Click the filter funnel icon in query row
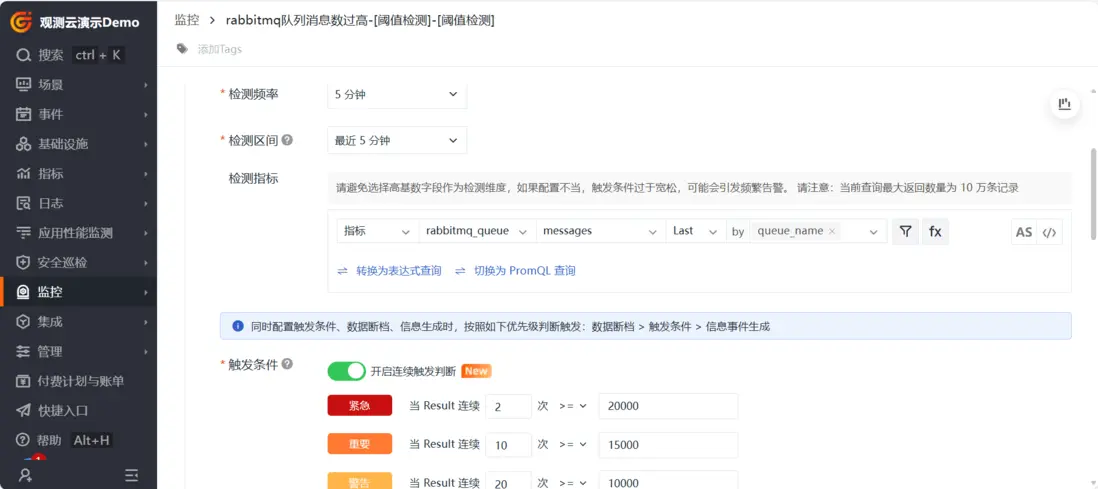Viewport: 1098px width, 489px height. (x=905, y=231)
